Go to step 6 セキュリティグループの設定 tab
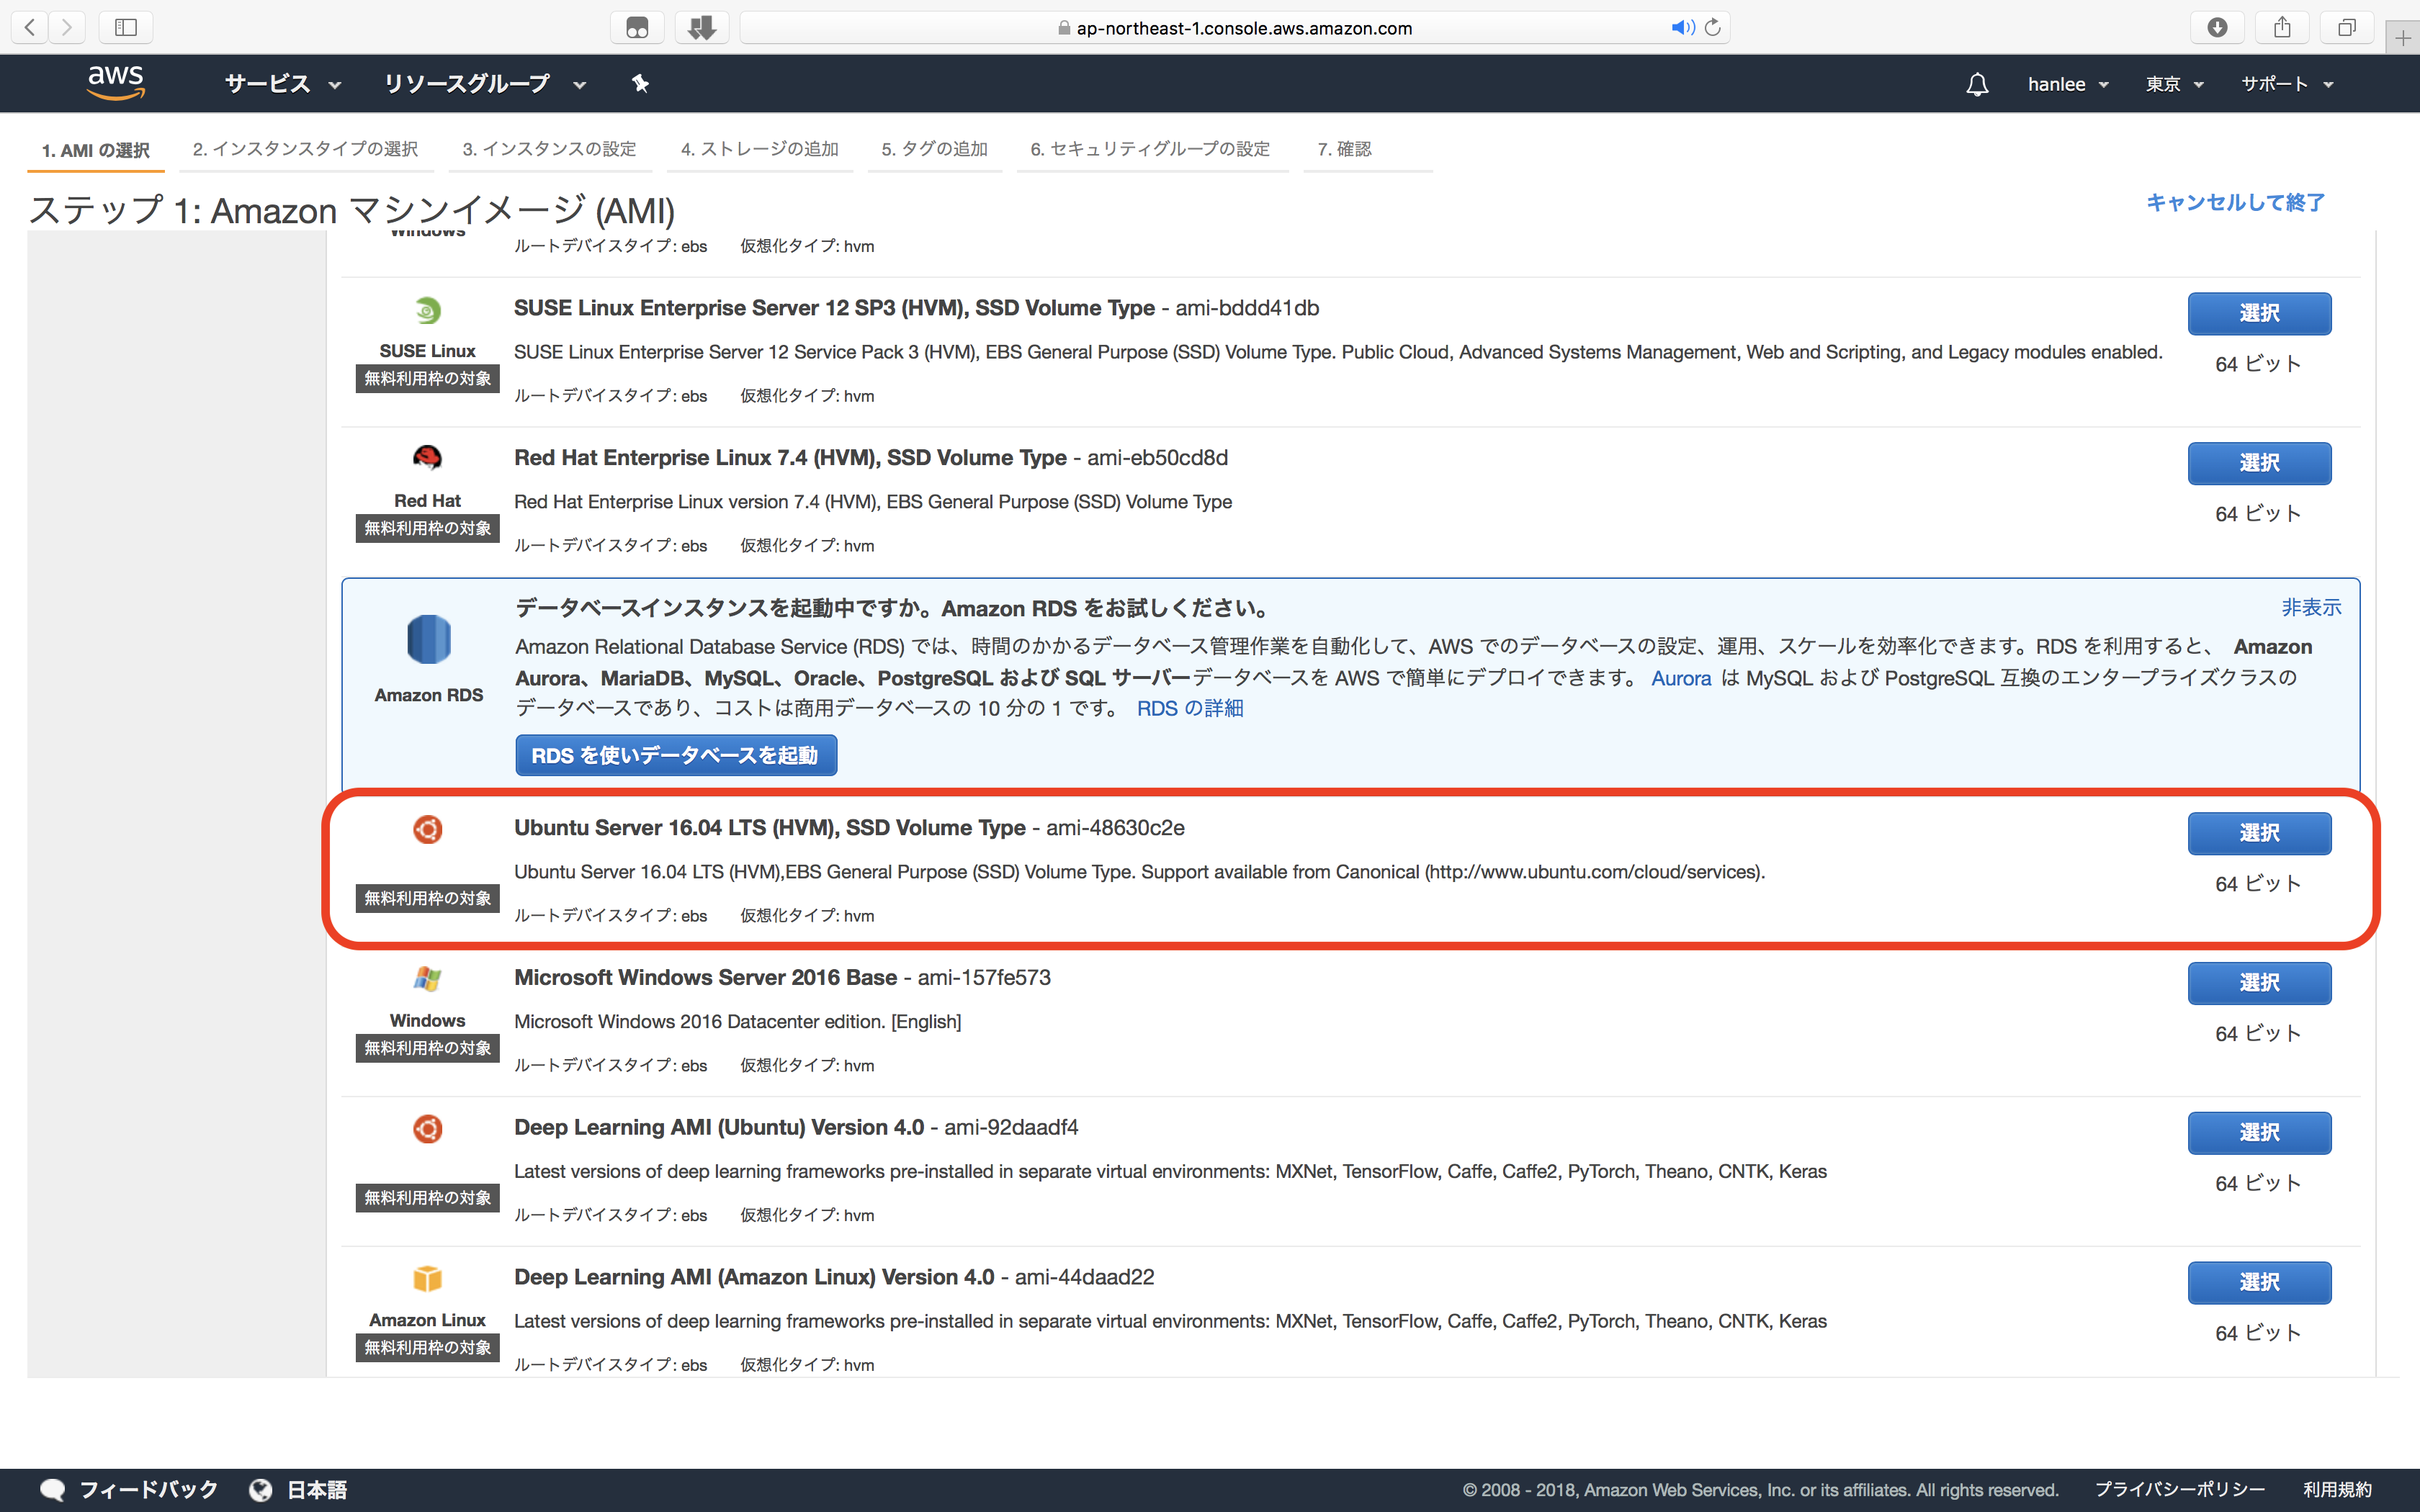Image resolution: width=2420 pixels, height=1512 pixels. click(1151, 149)
